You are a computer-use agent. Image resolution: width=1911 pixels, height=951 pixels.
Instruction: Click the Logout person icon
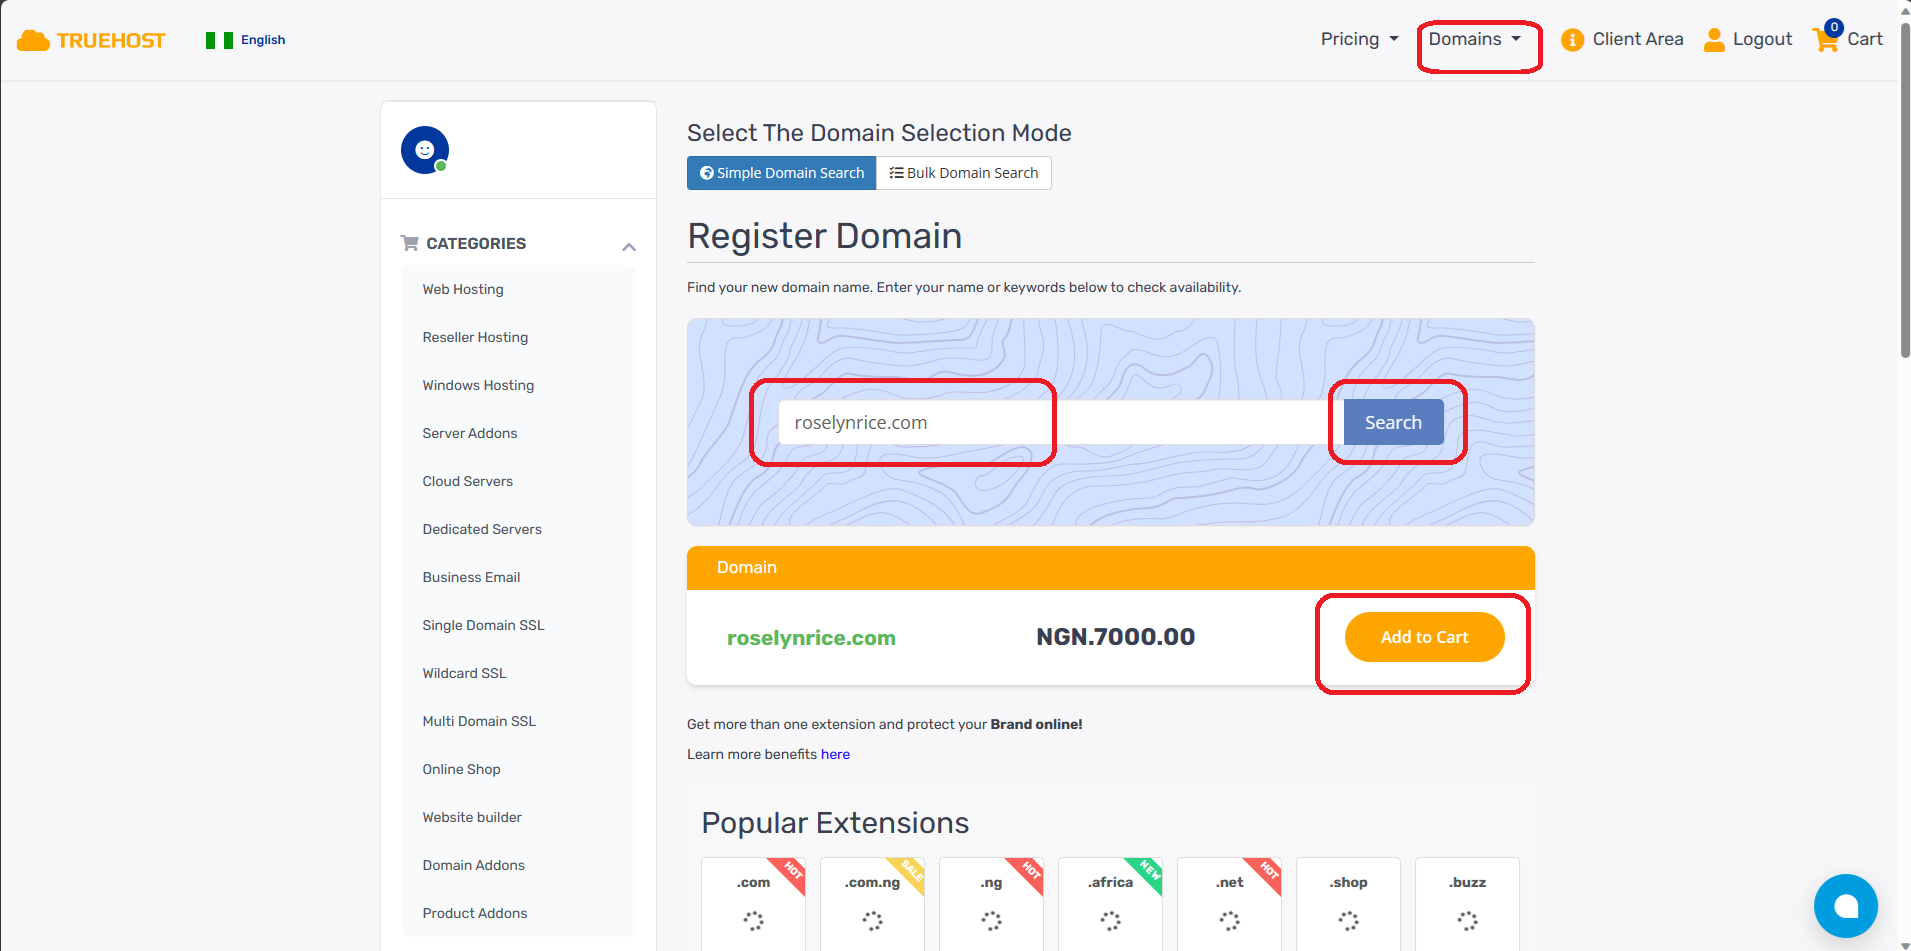coord(1713,39)
